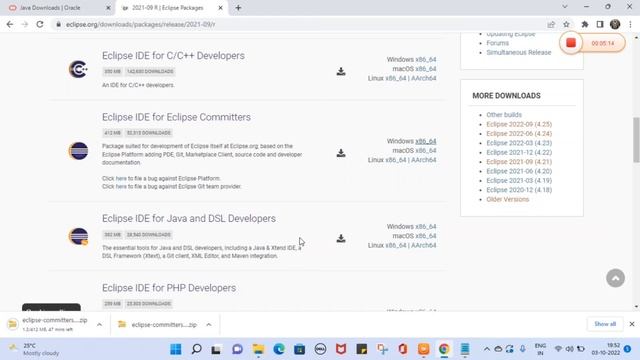Open Older Versions link
The width and height of the screenshot is (640, 360).
[x=508, y=199]
